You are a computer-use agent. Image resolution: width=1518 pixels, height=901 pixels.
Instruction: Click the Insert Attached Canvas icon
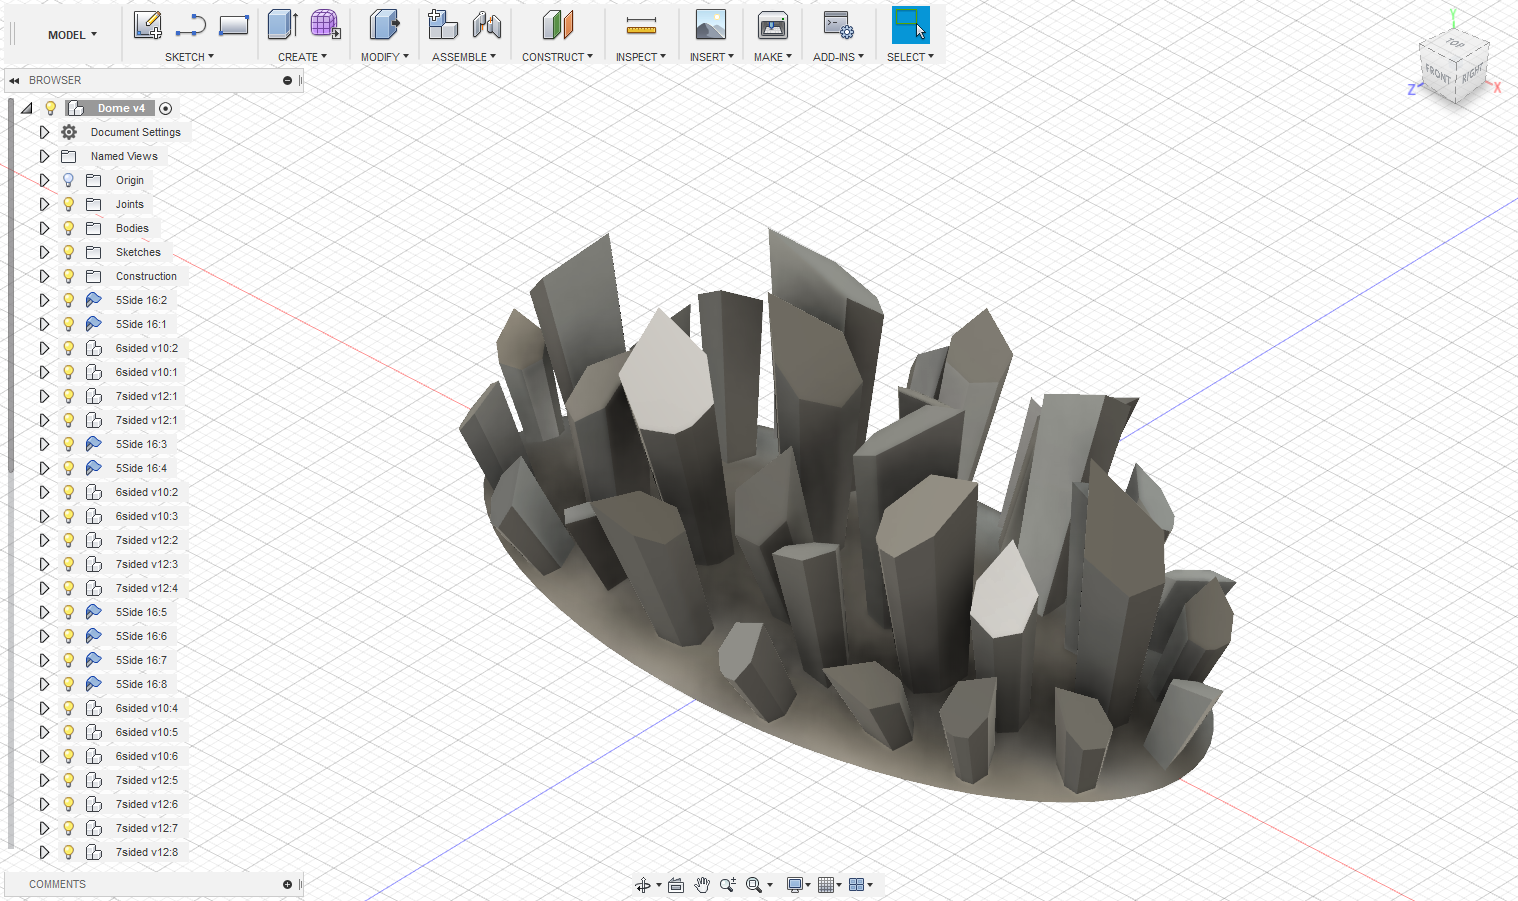711,25
